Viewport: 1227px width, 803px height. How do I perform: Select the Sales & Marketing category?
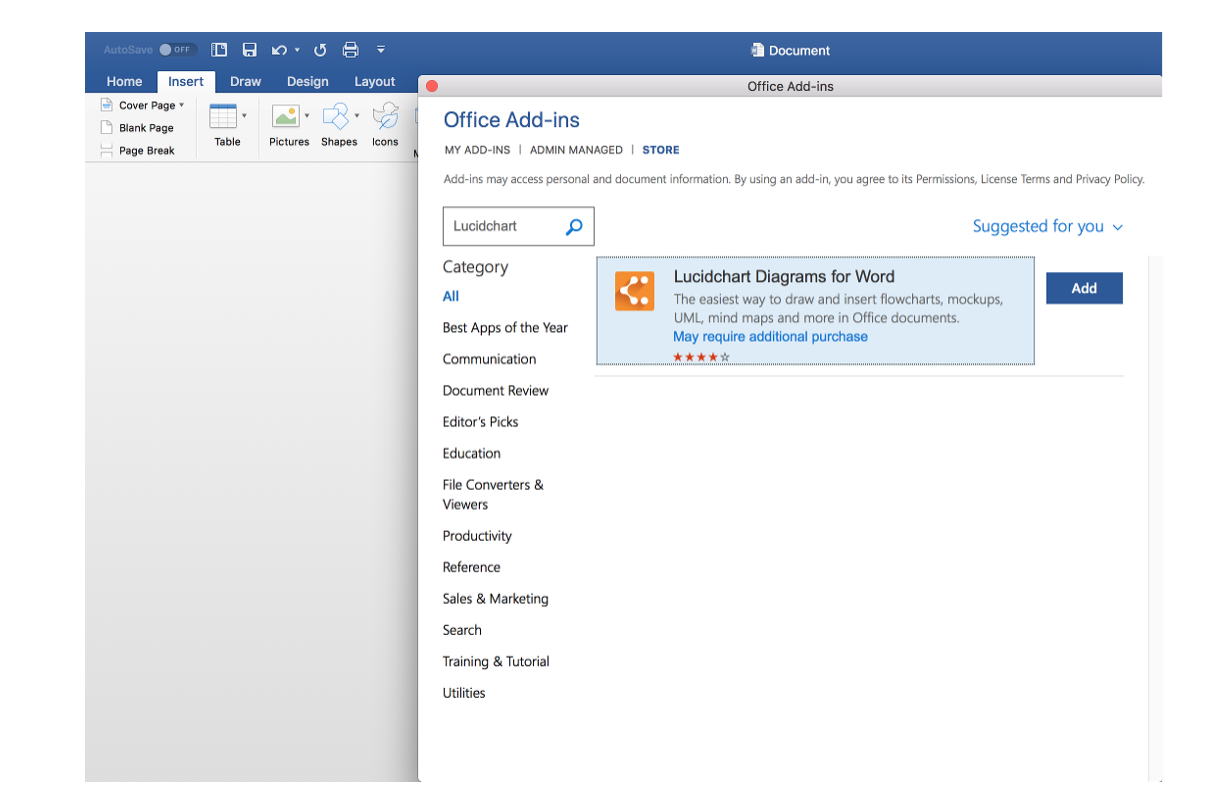(x=496, y=599)
